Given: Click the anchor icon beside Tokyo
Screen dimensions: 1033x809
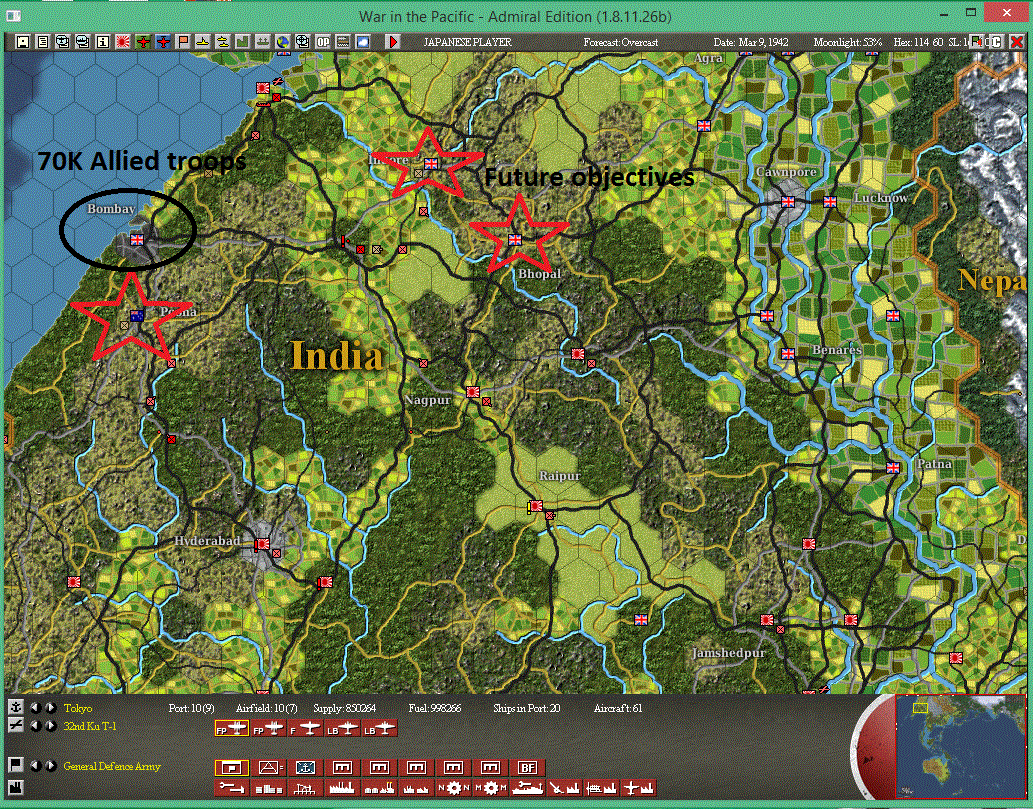Looking at the screenshot, I should click(15, 708).
